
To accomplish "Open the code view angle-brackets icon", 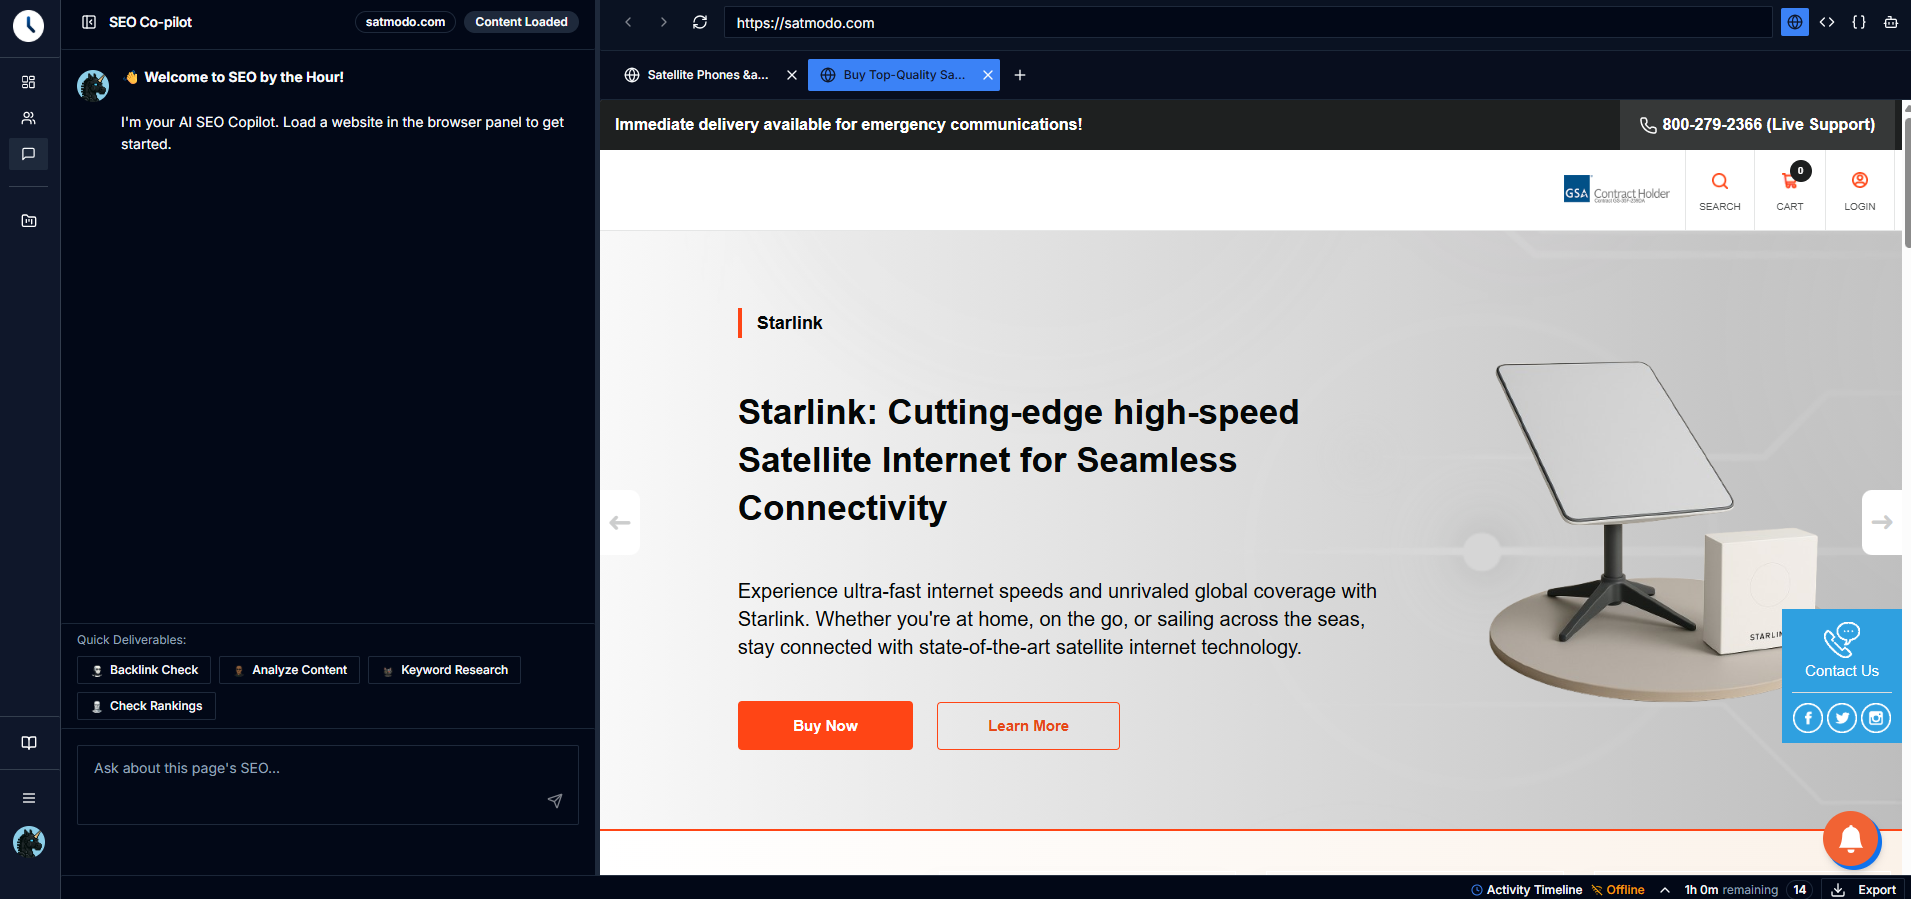I will click(x=1827, y=22).
